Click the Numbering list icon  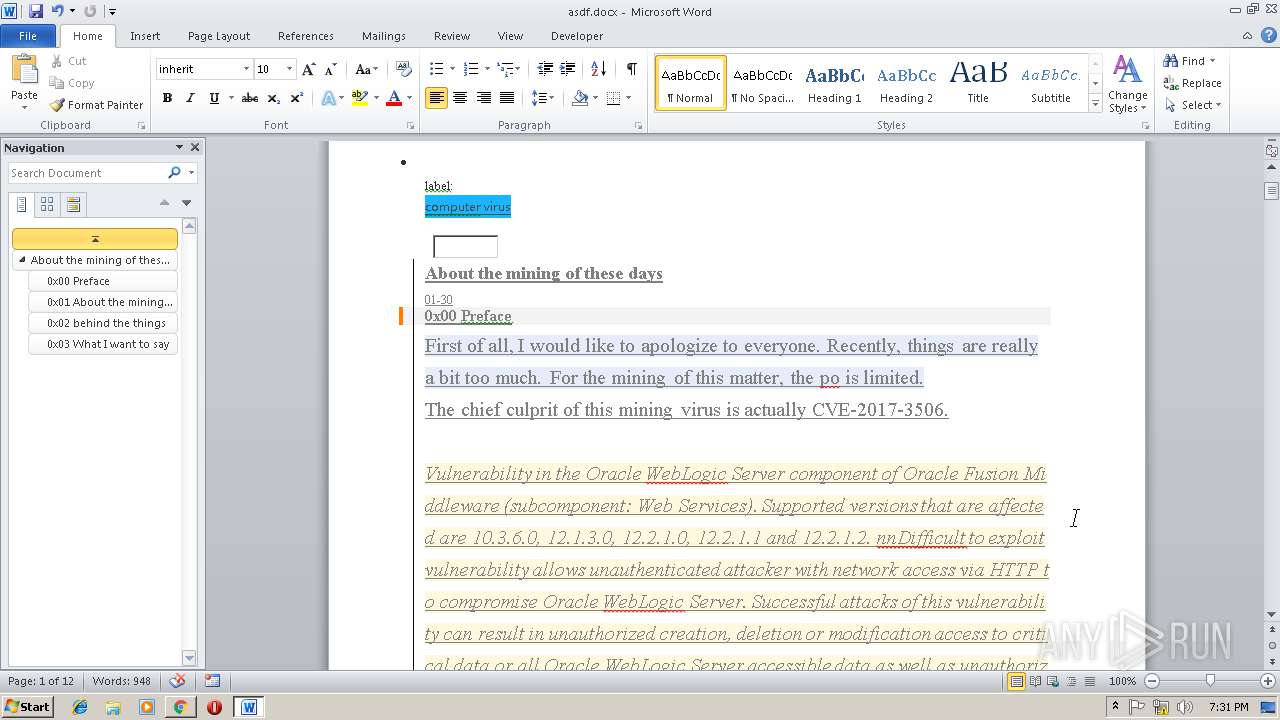click(472, 69)
